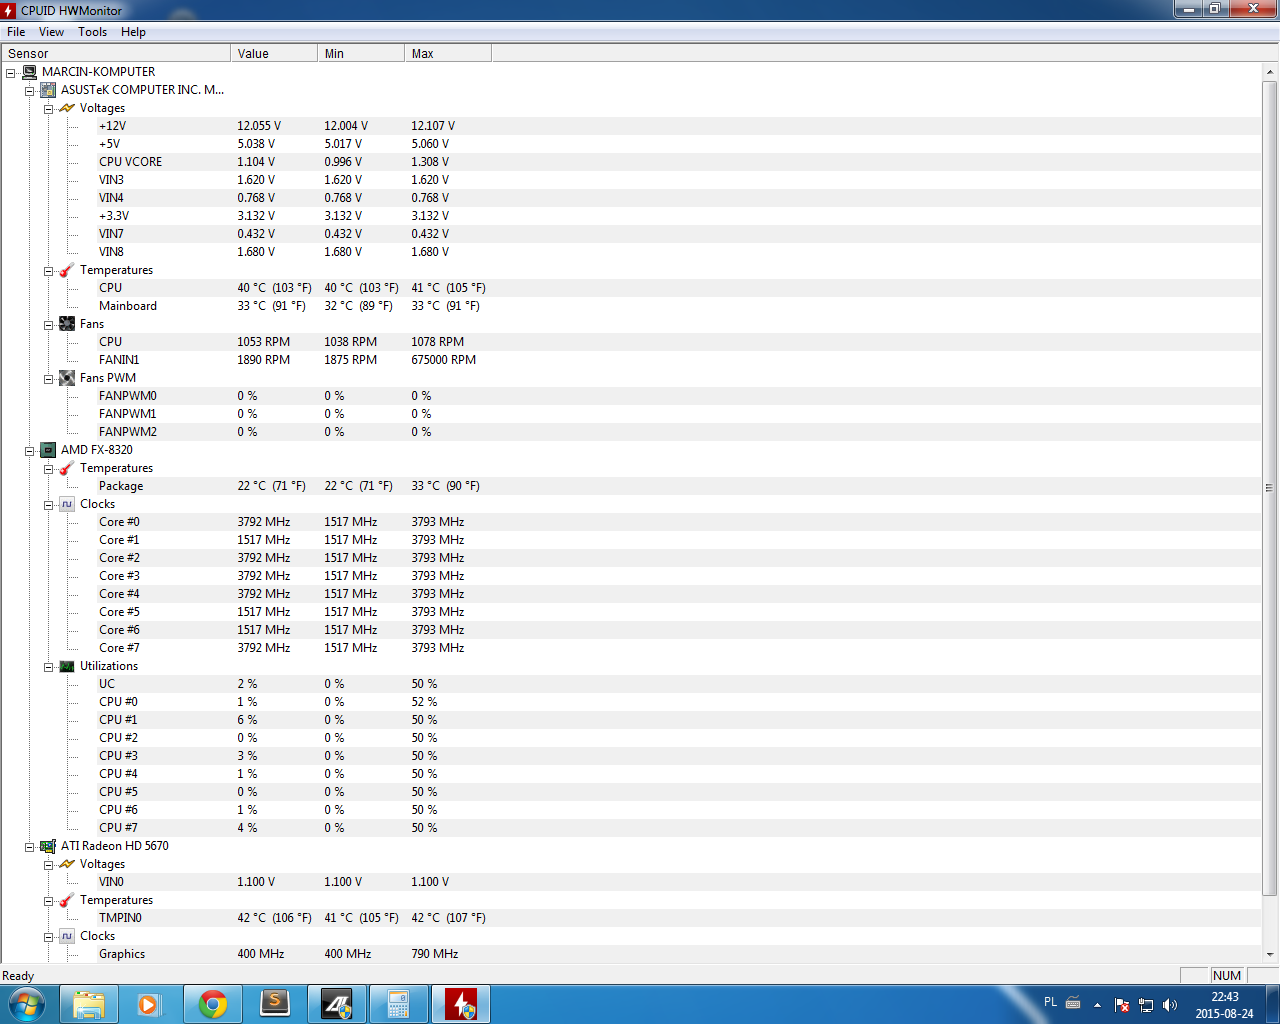This screenshot has height=1024, width=1280.
Task: Click the Sensor column header
Action: click(x=115, y=53)
